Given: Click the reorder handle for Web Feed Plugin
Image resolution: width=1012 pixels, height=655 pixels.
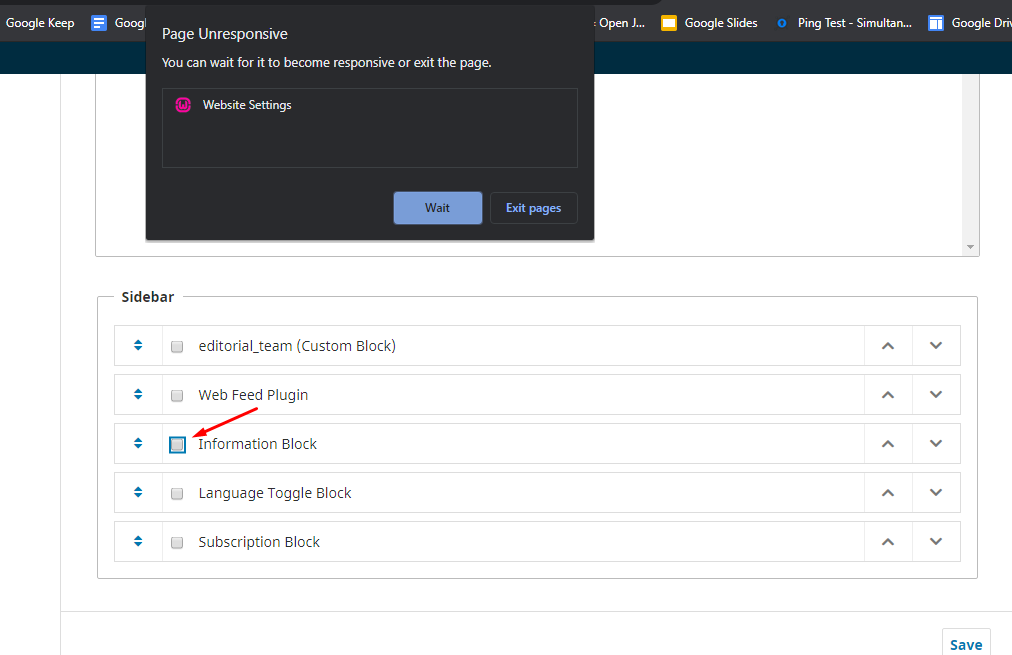Looking at the screenshot, I should (138, 394).
